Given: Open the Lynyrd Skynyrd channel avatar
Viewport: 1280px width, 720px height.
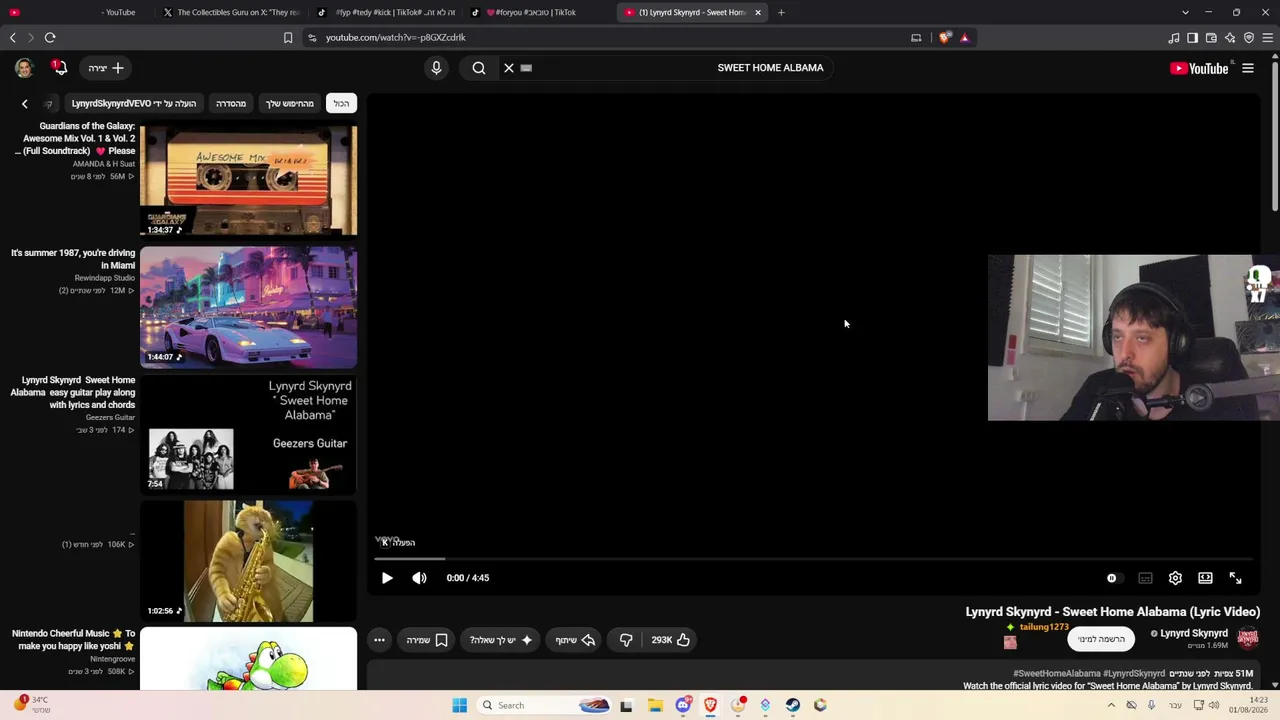Looking at the screenshot, I should coord(1248,638).
